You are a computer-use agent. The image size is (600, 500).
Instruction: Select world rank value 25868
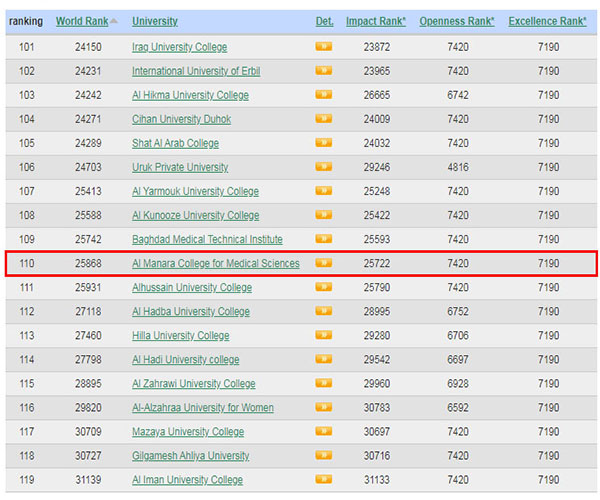click(88, 263)
